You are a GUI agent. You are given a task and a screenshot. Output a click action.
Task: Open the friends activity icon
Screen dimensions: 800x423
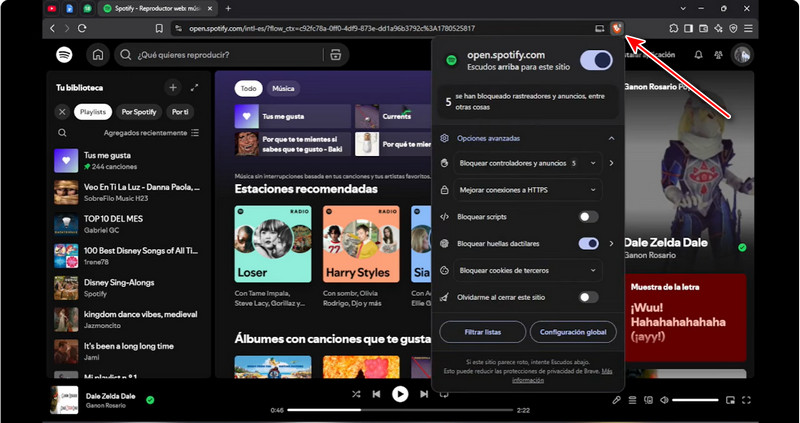[x=719, y=55]
